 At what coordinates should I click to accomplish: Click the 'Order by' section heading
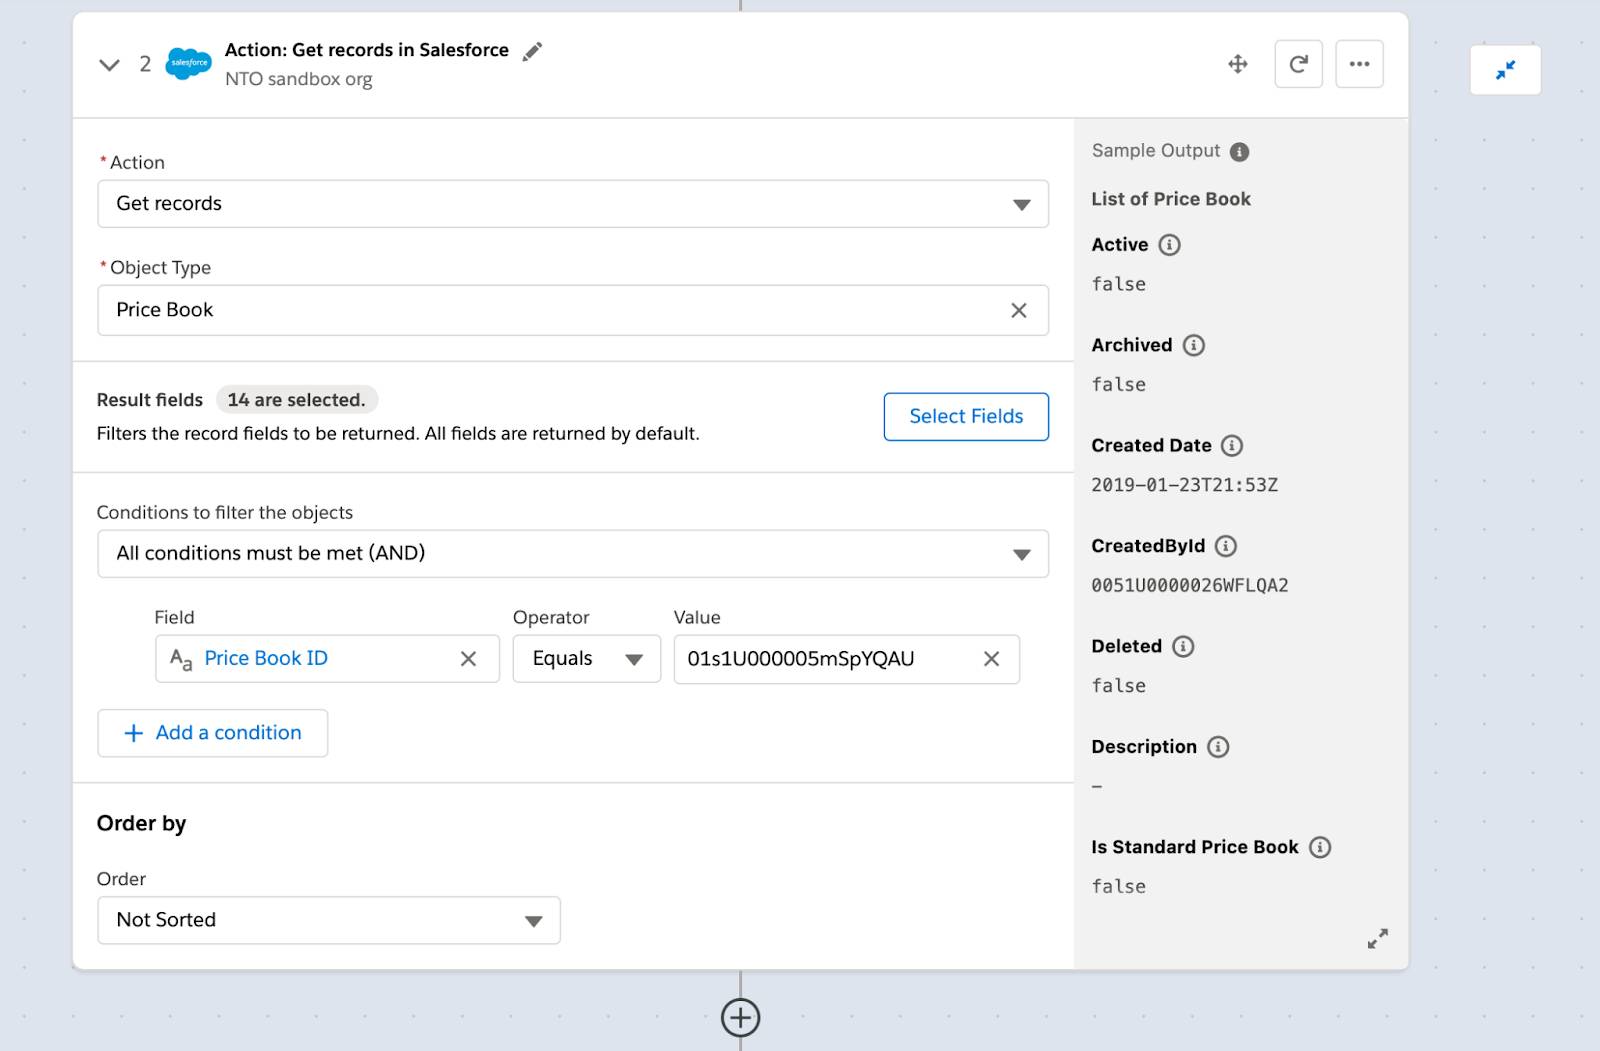pyautogui.click(x=141, y=824)
